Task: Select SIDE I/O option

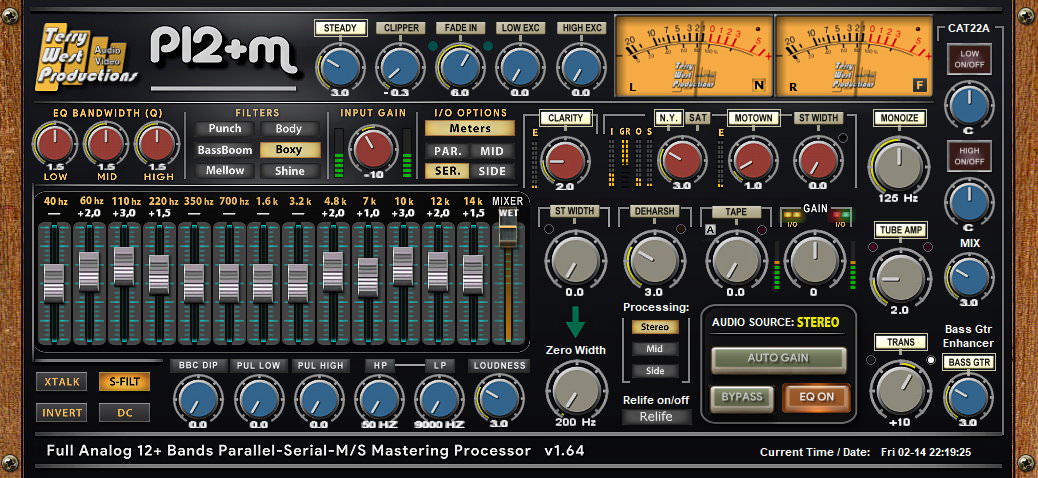Action: click(493, 171)
